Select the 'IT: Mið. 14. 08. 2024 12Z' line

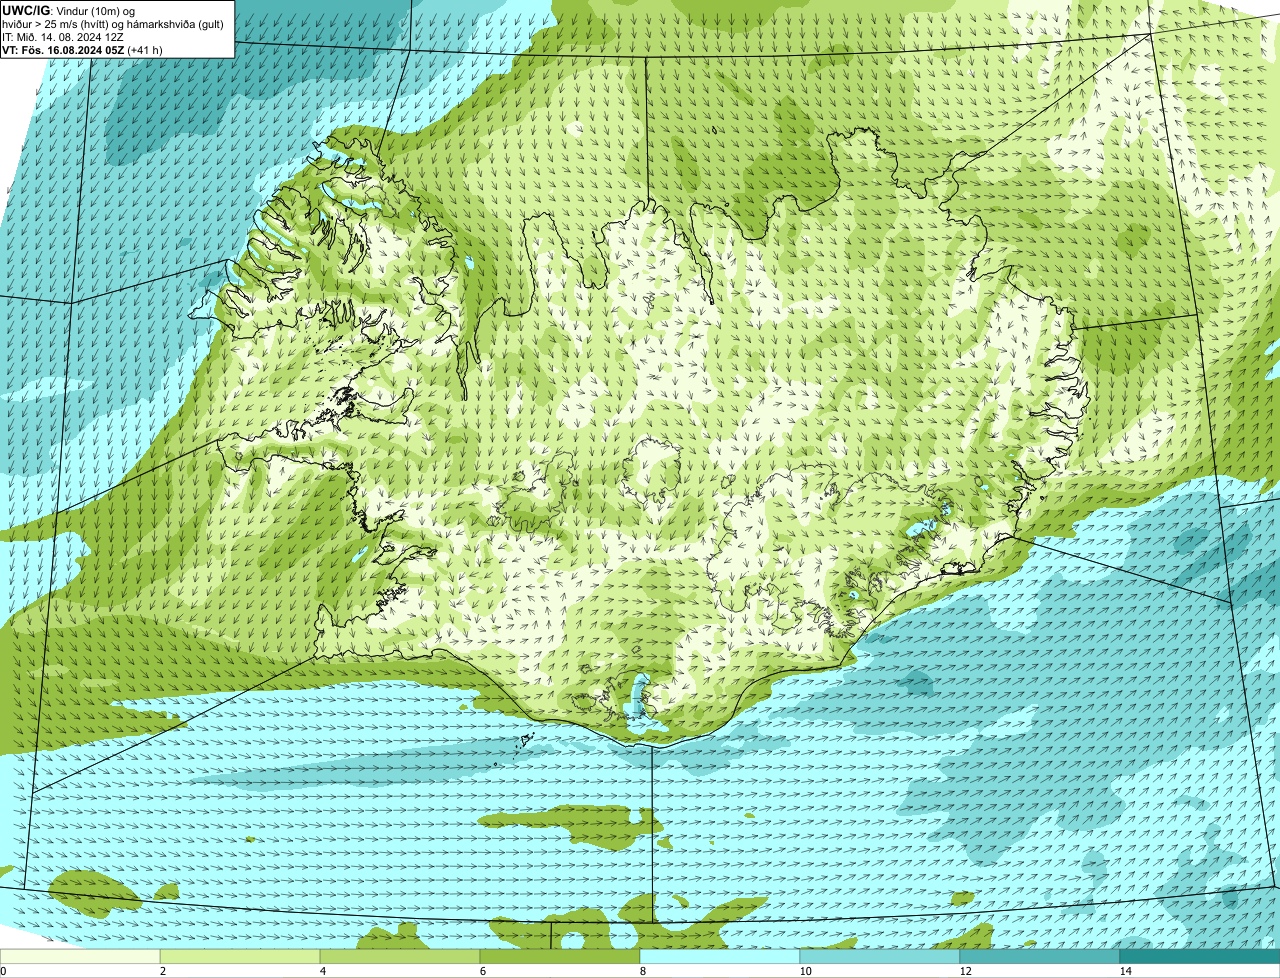point(63,37)
